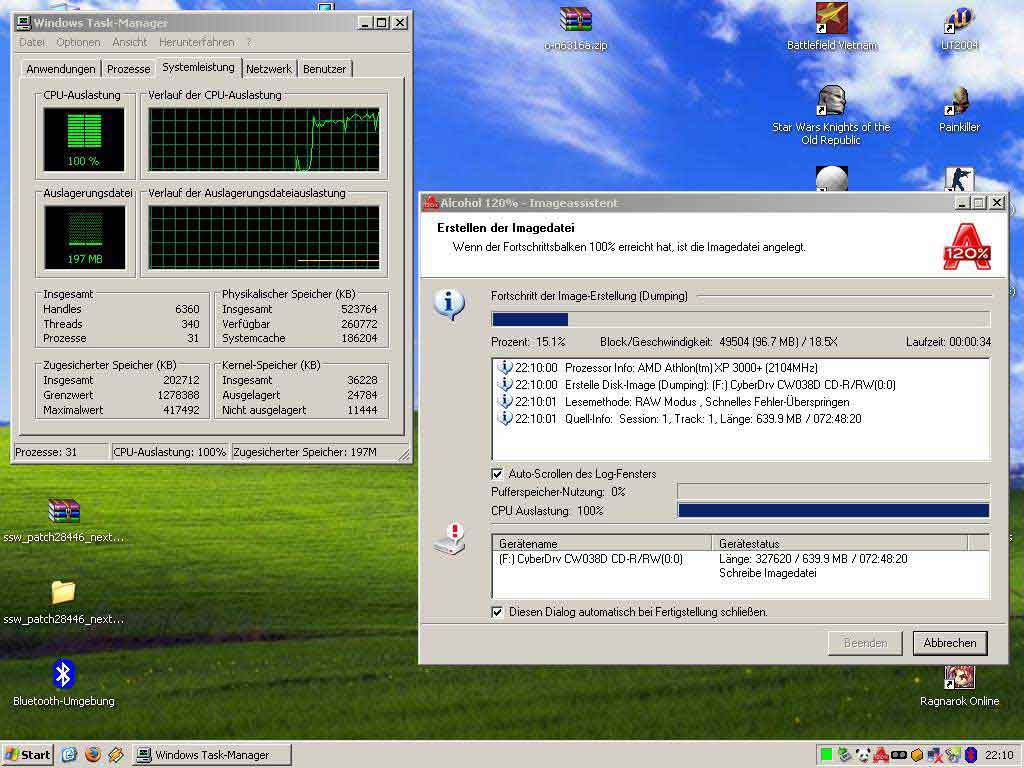Click the disconnected network tray icon
Viewport: 1024px width, 768px height.
point(935,755)
